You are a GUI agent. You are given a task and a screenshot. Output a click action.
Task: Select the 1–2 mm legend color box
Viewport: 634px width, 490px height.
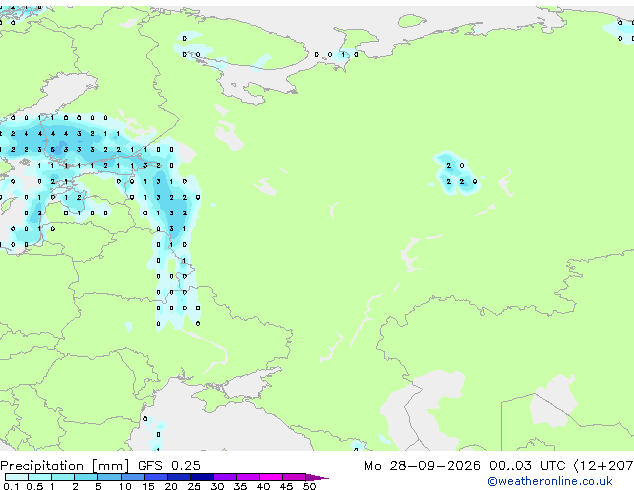click(63, 477)
